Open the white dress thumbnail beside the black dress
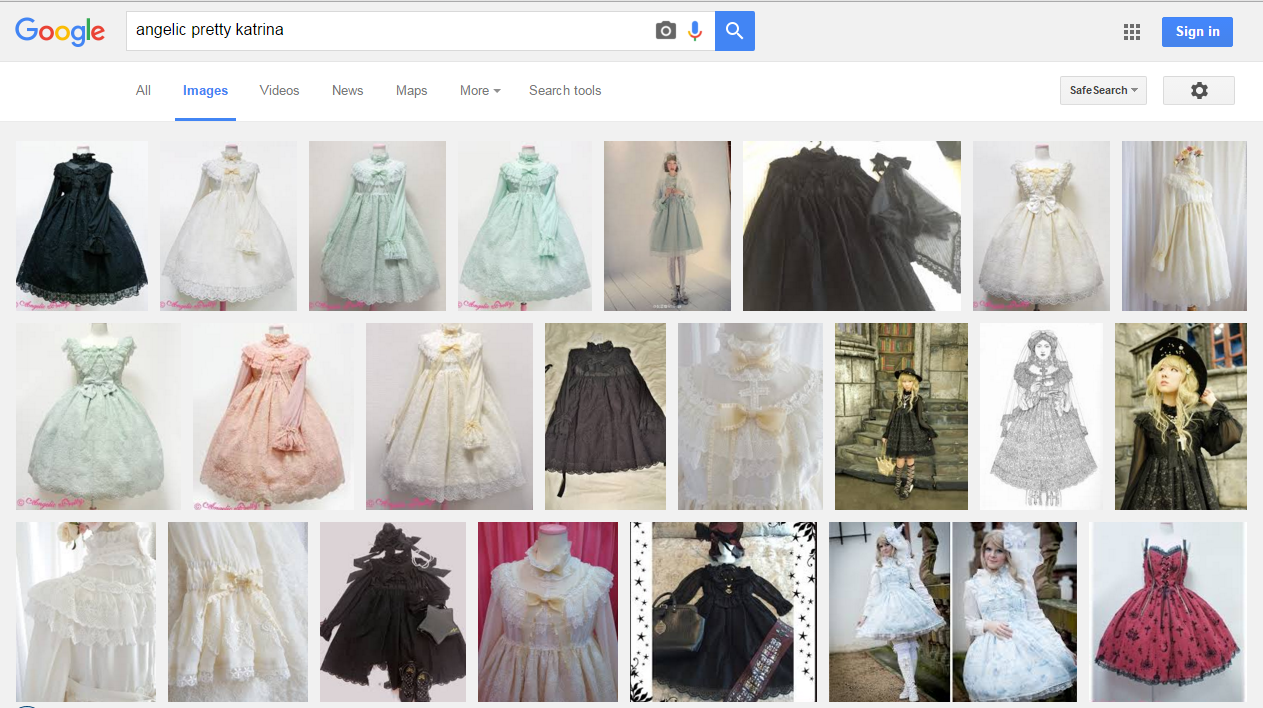The image size is (1263, 708). 228,226
